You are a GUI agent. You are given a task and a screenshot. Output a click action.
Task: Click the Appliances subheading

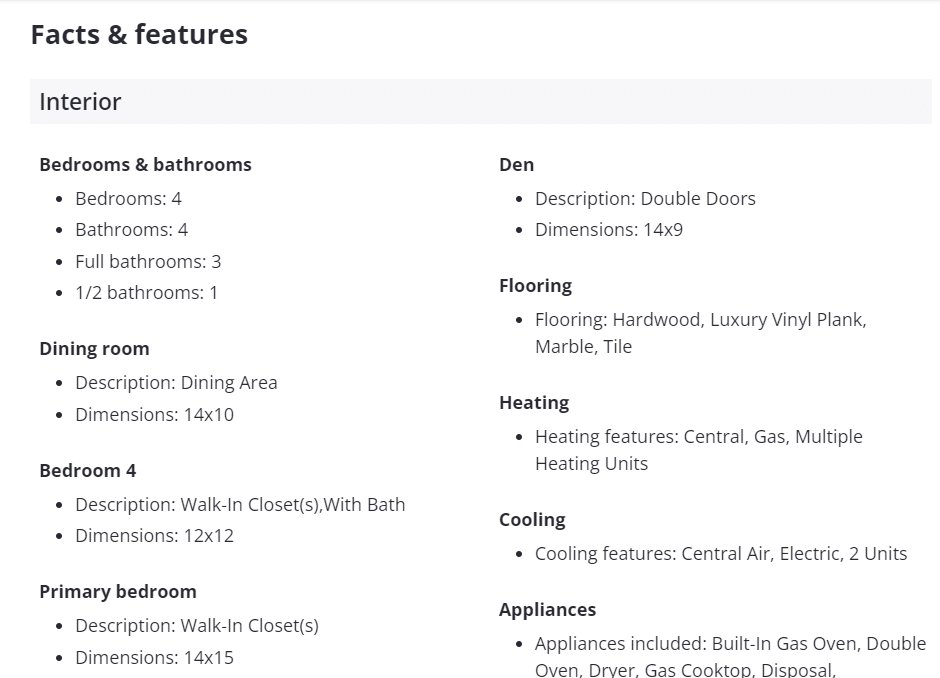(x=548, y=610)
